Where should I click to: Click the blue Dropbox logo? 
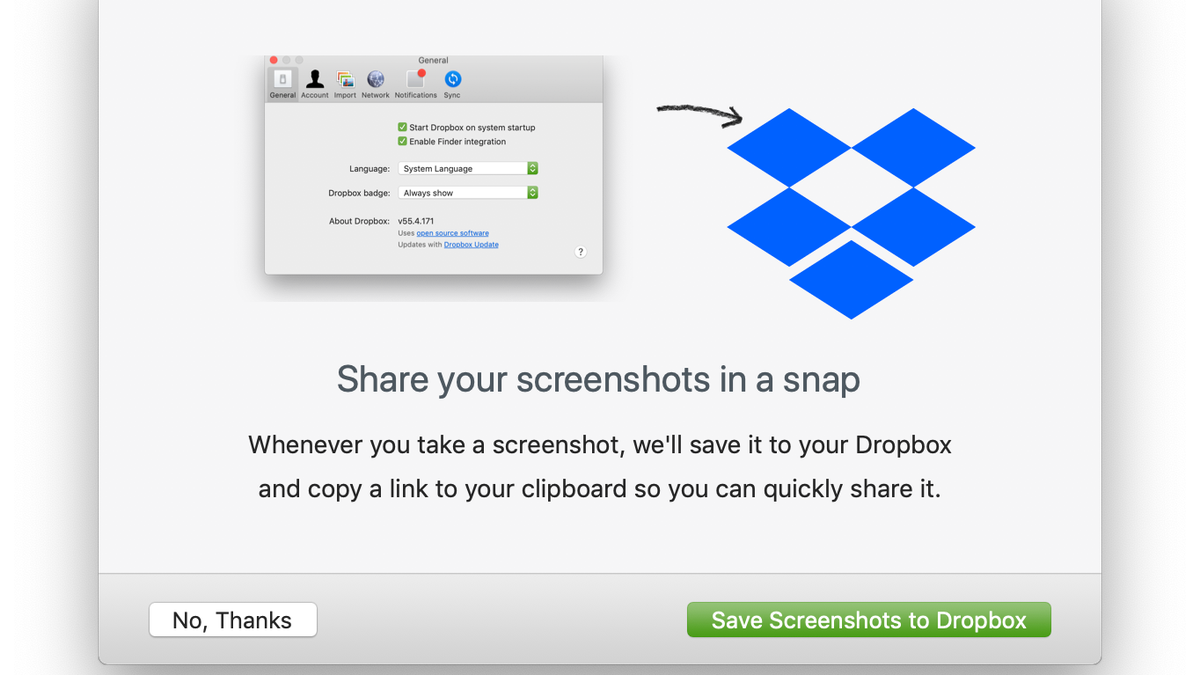pos(851,214)
